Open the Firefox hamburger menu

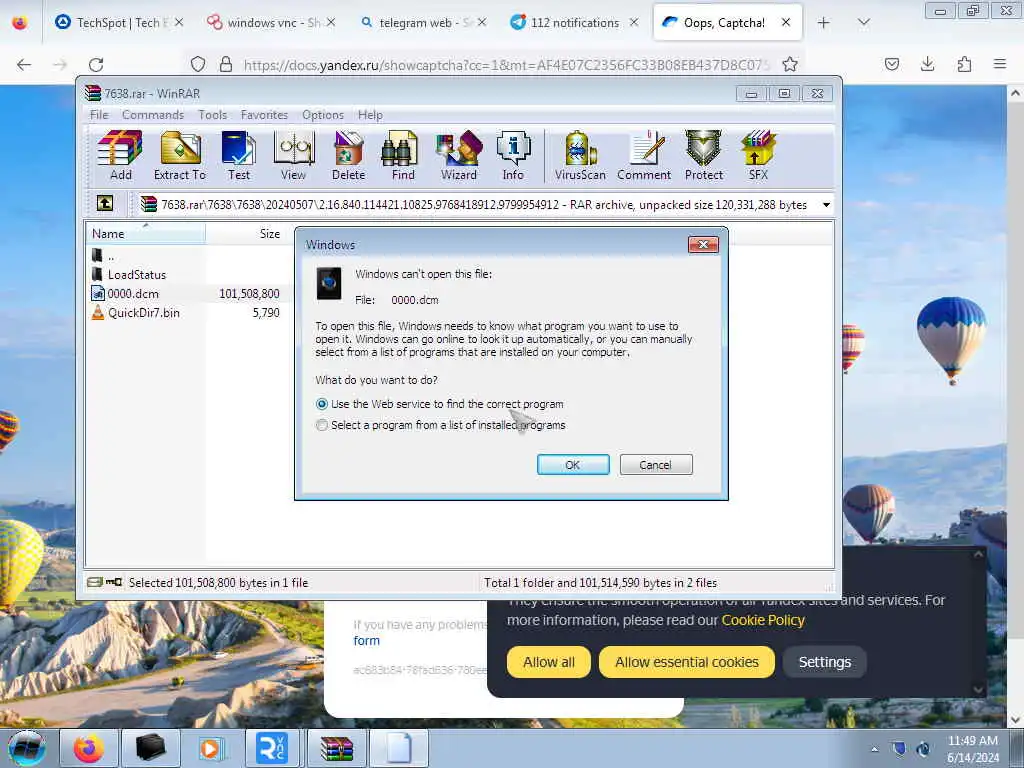click(999, 64)
